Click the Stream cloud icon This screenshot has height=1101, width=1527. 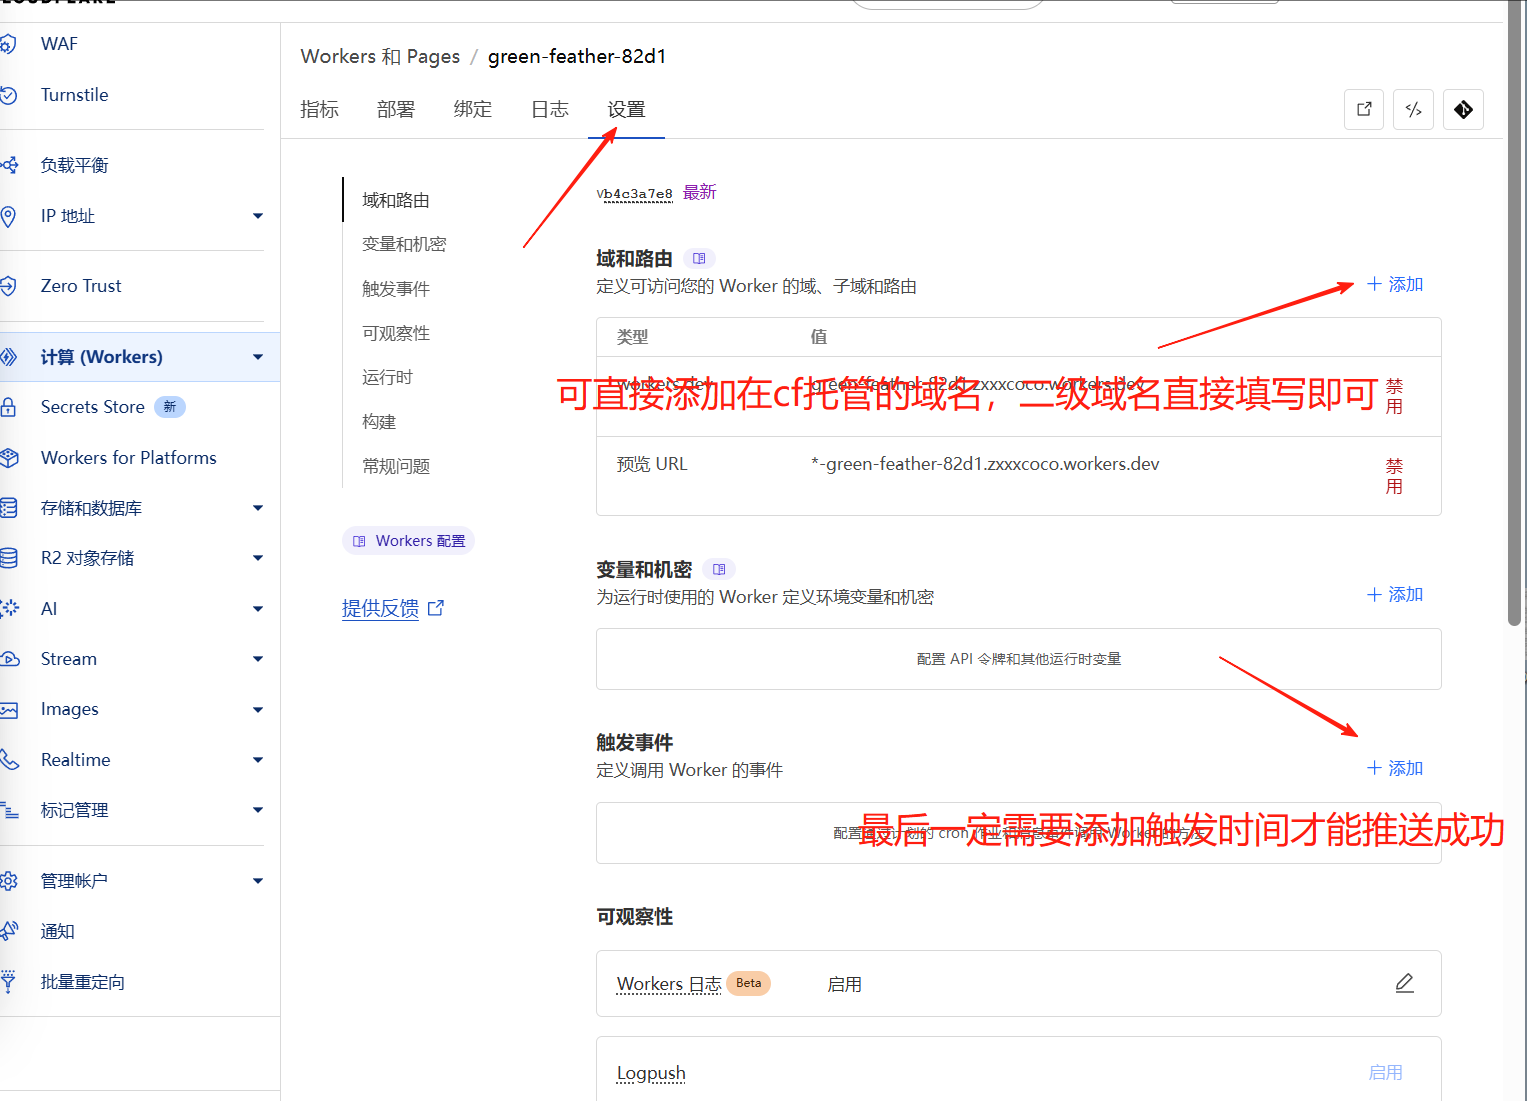pos(9,659)
